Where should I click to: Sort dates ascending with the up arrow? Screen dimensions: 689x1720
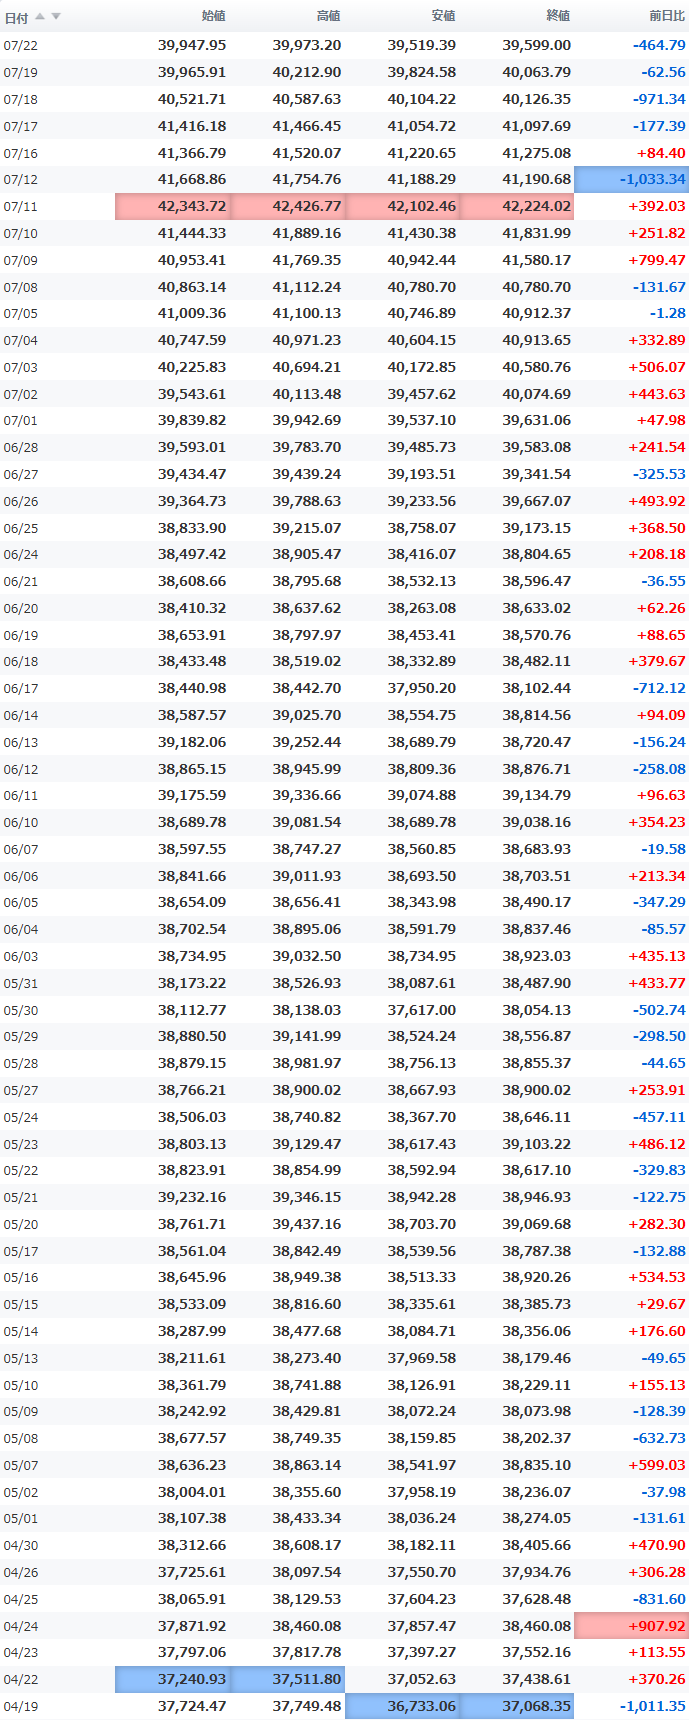point(40,16)
